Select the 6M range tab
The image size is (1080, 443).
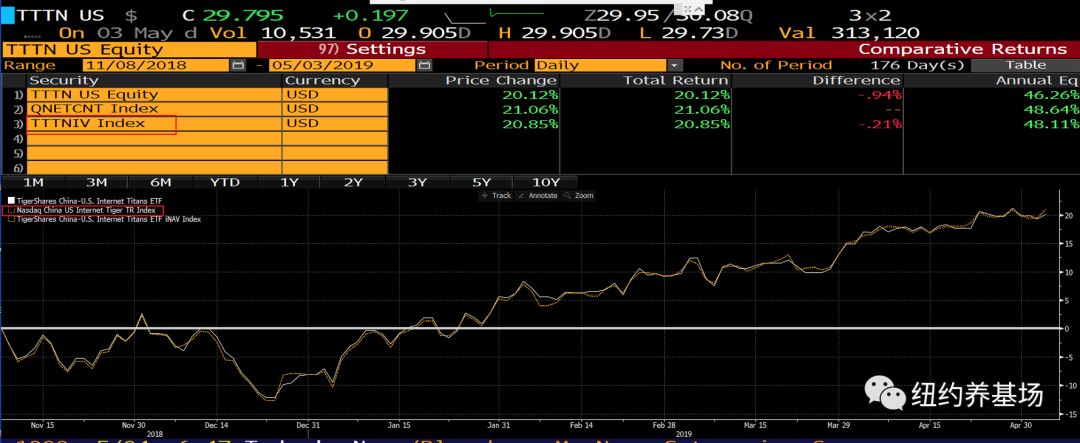160,182
